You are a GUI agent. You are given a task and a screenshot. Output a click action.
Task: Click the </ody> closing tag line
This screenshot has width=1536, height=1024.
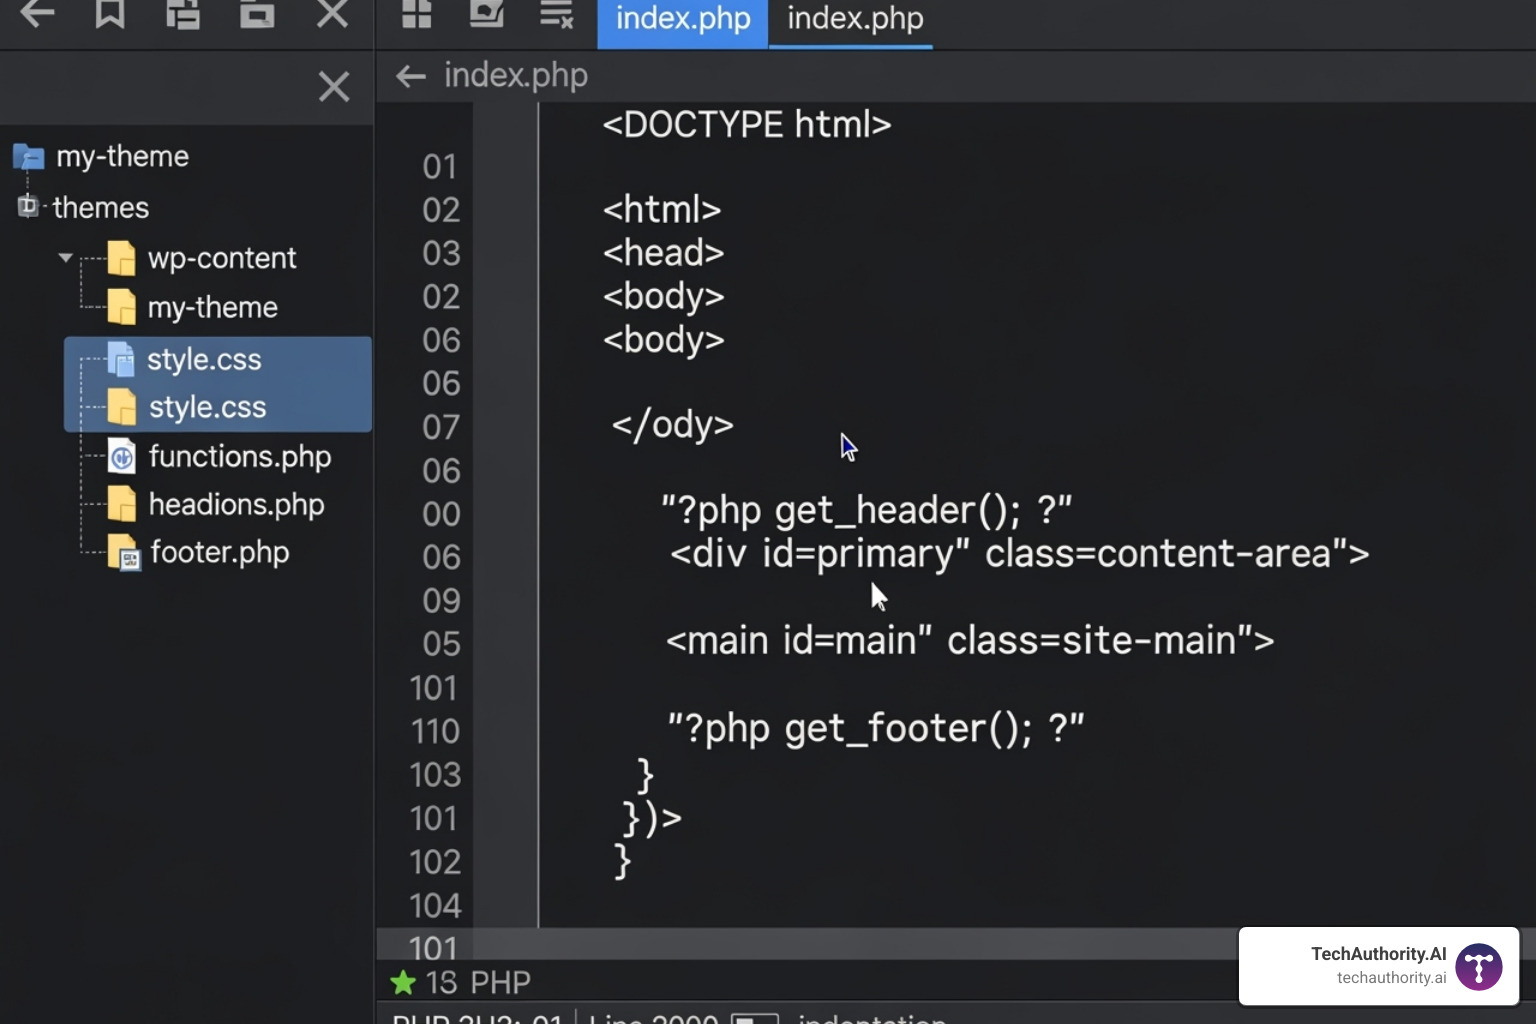coord(672,425)
